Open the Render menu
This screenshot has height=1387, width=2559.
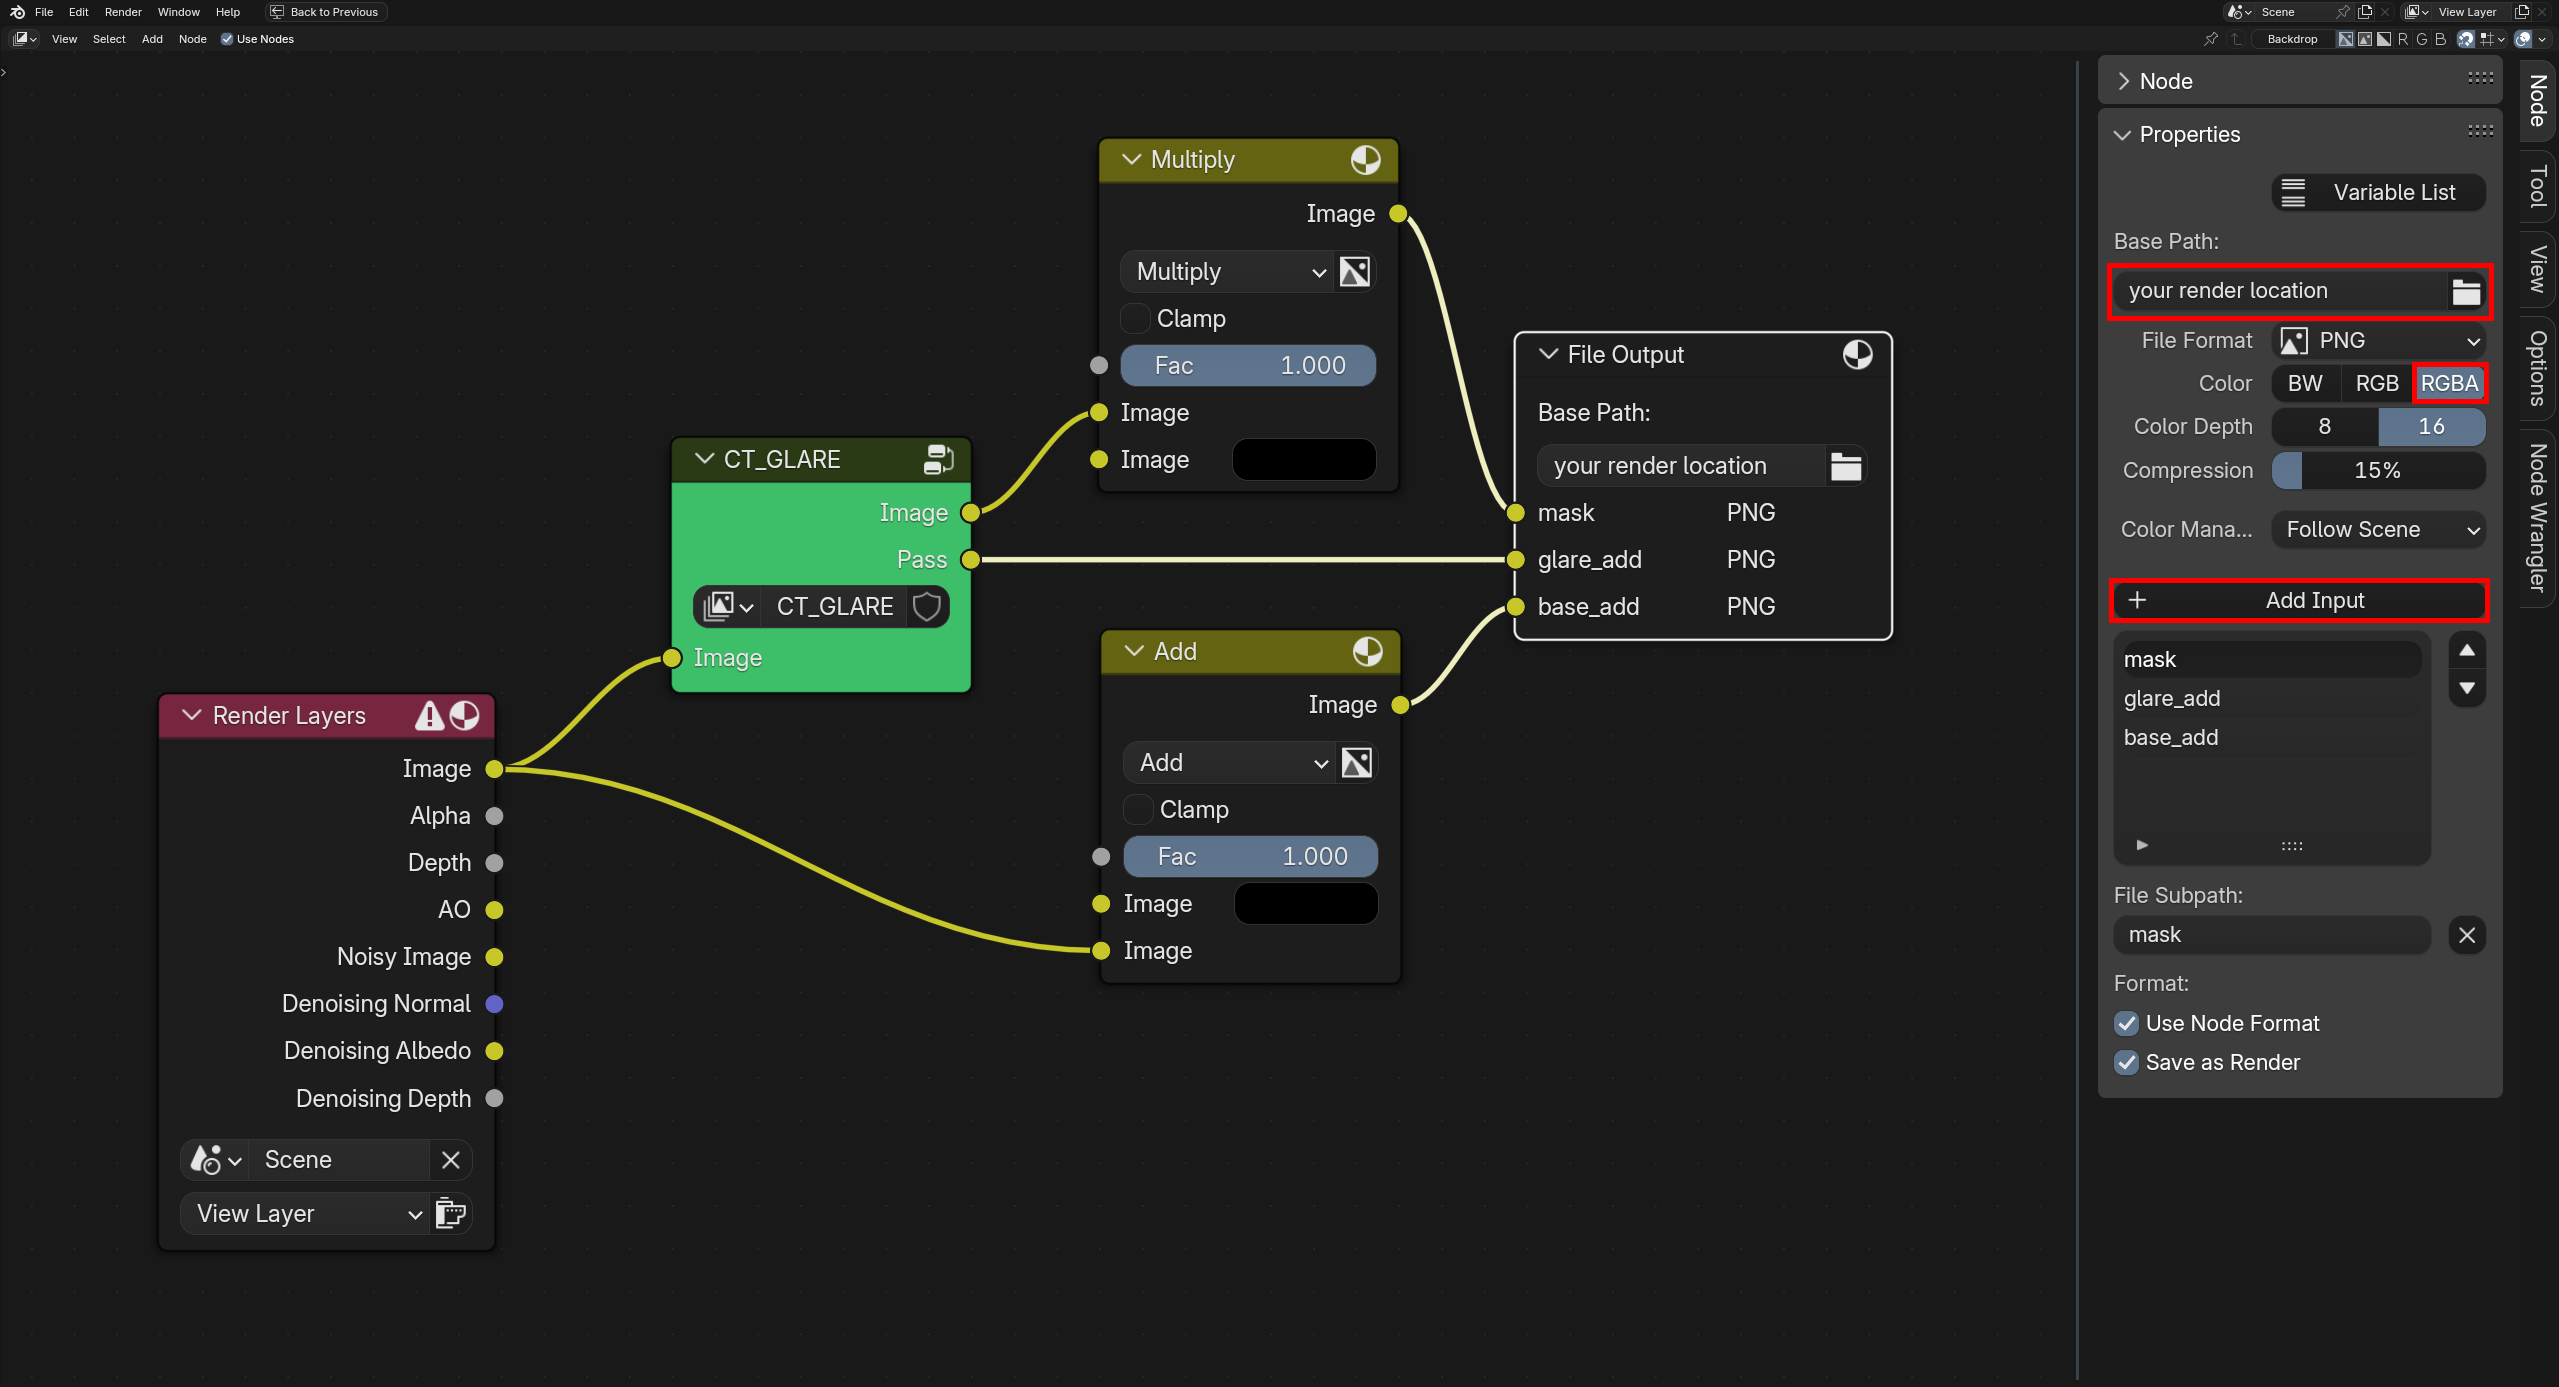coord(123,12)
